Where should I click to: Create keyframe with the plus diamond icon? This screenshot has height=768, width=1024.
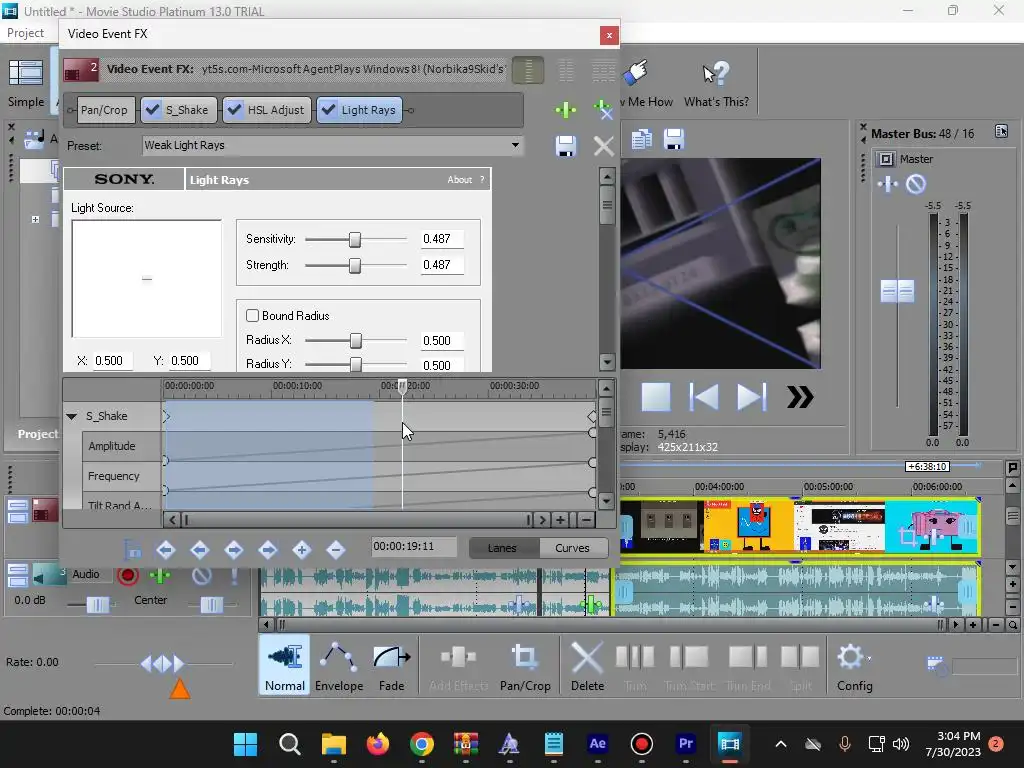(302, 550)
